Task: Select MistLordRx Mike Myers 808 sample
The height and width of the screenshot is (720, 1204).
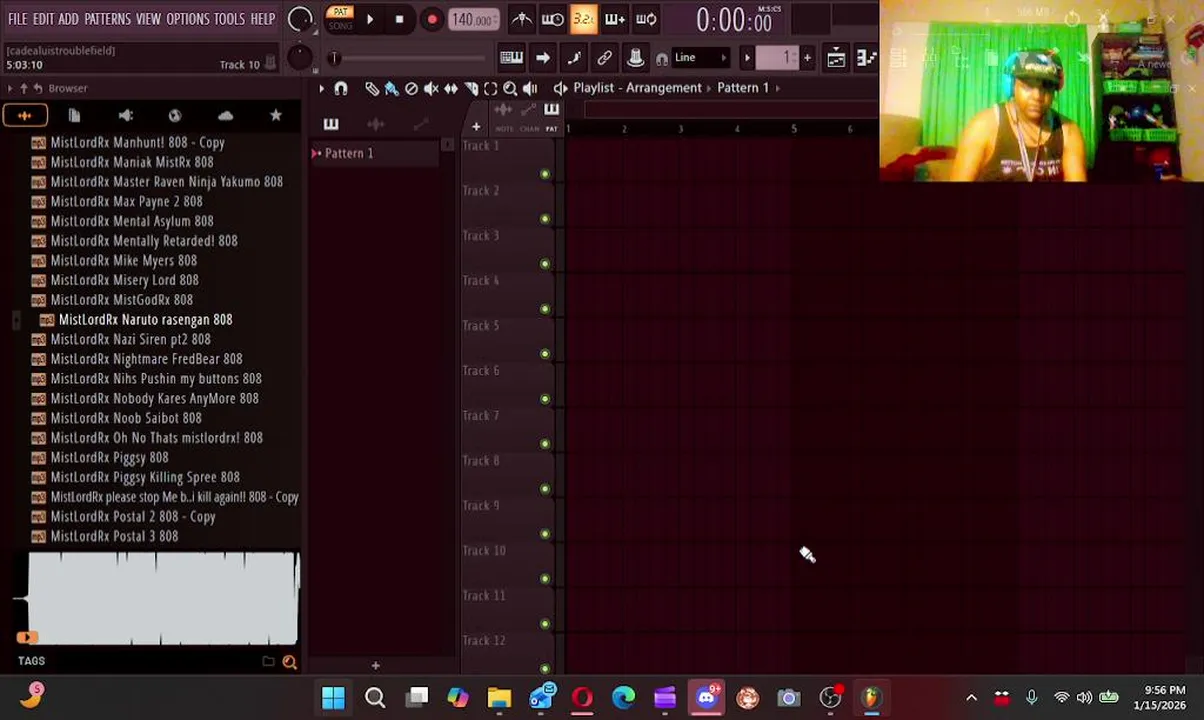Action: point(123,261)
